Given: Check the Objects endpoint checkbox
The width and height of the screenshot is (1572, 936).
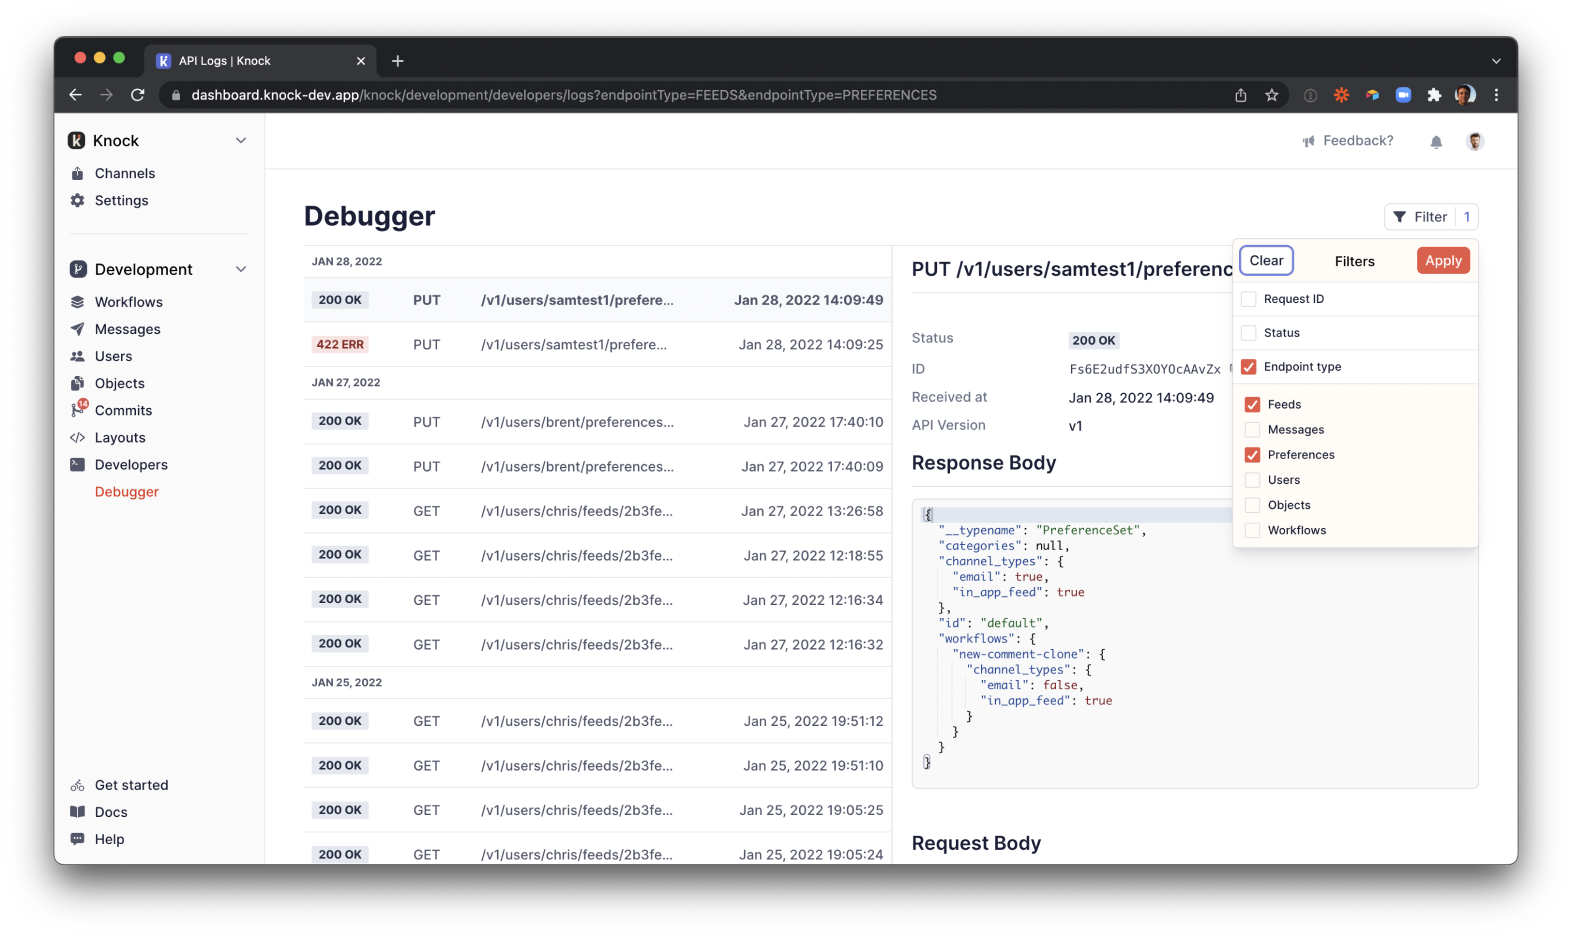Looking at the screenshot, I should point(1252,505).
